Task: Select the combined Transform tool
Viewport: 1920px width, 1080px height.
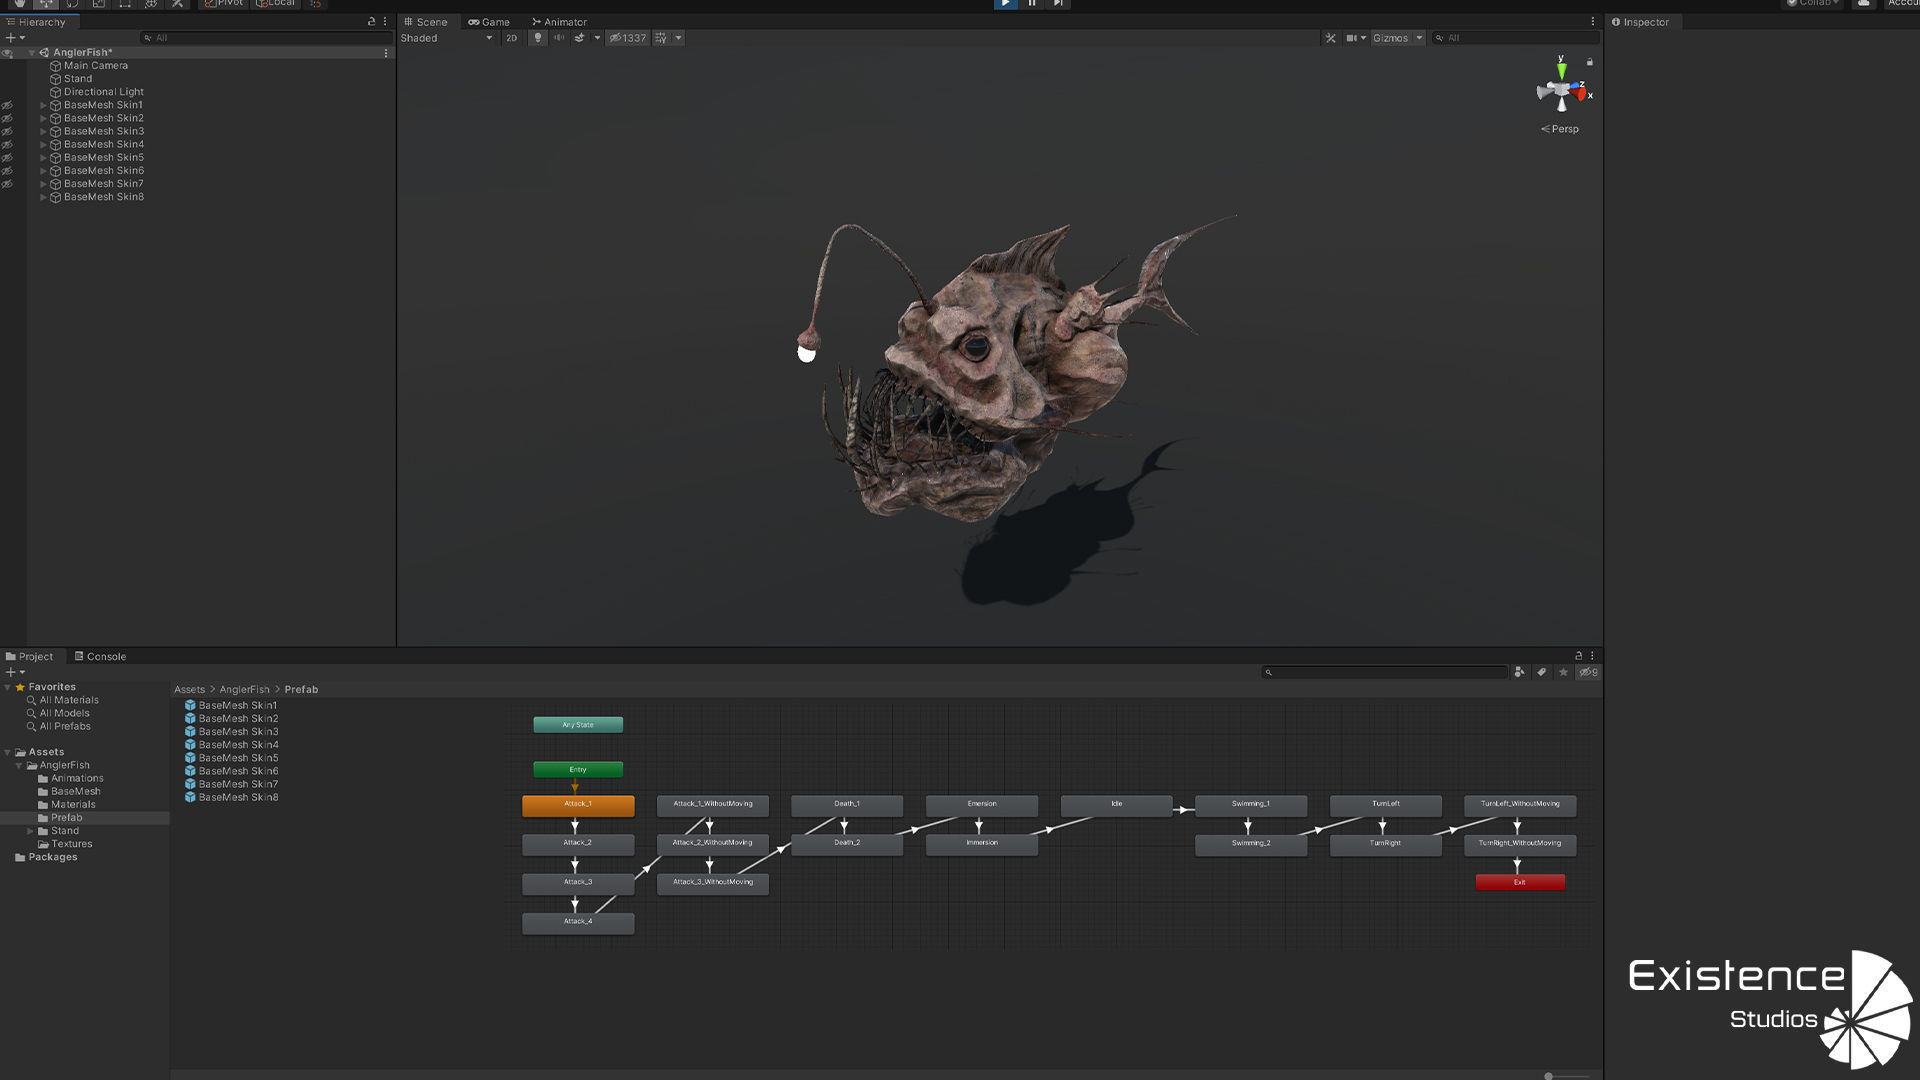Action: 151,4
